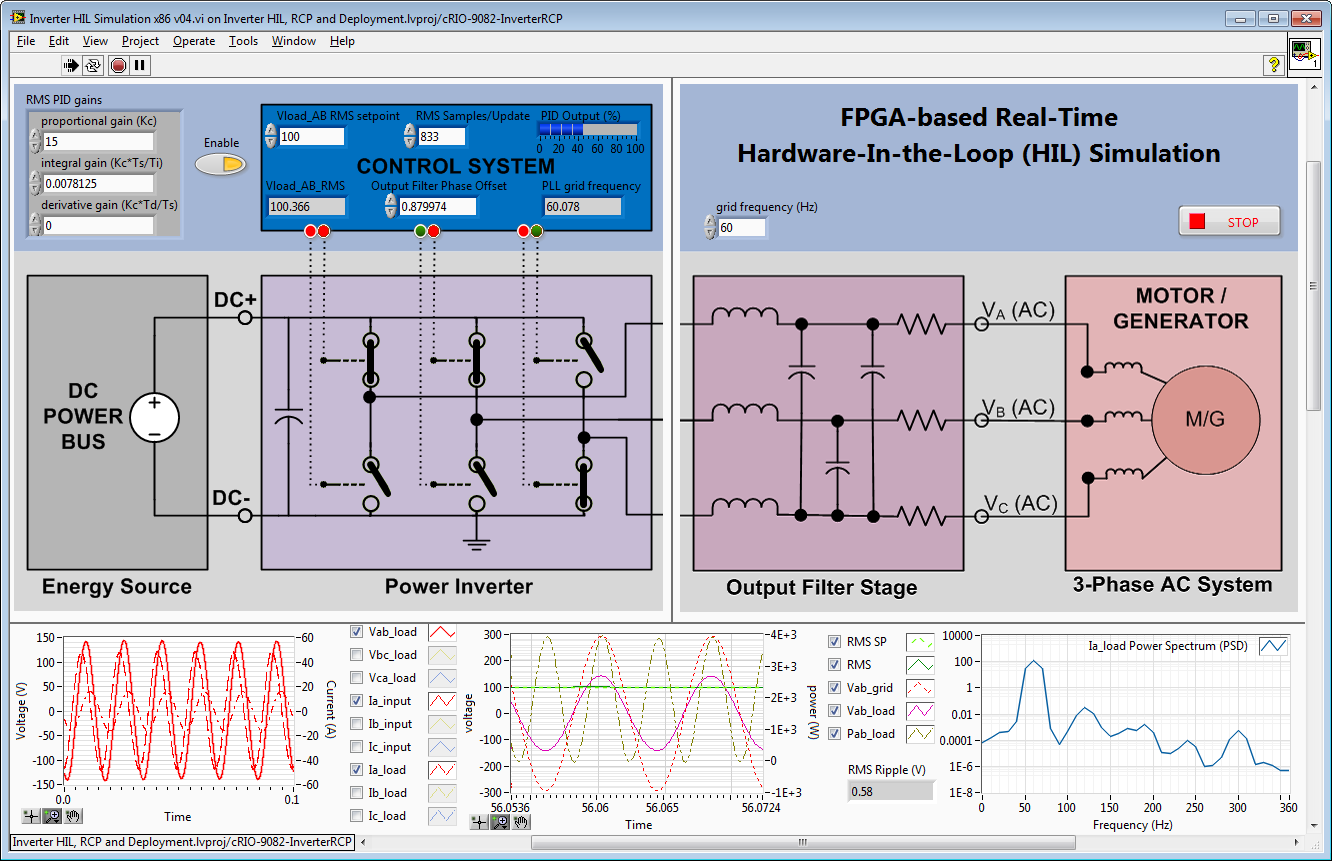Click the phase offset field showing 0.879974

[x=437, y=206]
